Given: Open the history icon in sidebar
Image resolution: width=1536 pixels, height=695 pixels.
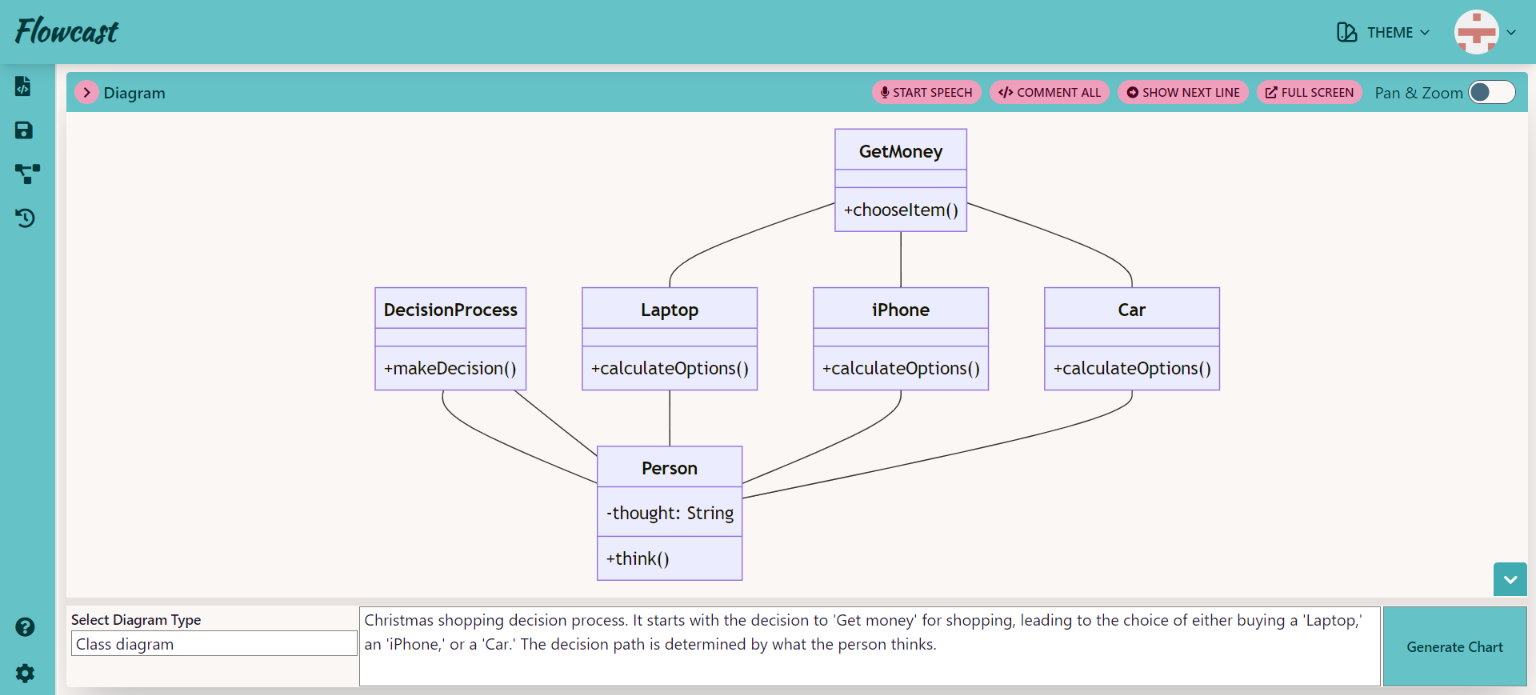Looking at the screenshot, I should 25,217.
